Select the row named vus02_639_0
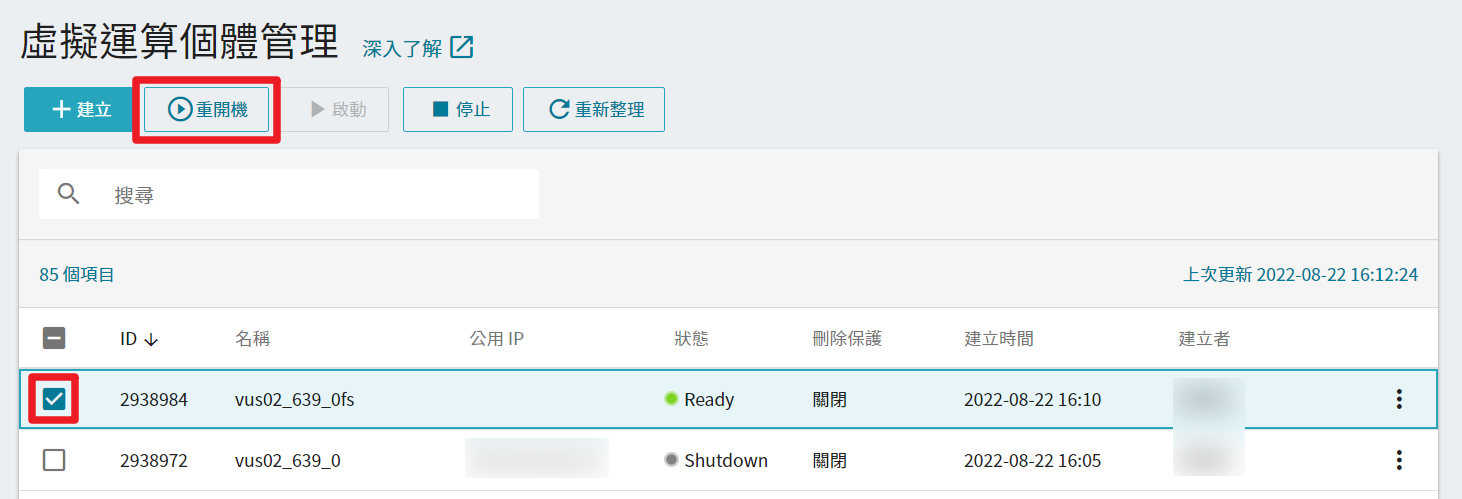 point(728,460)
